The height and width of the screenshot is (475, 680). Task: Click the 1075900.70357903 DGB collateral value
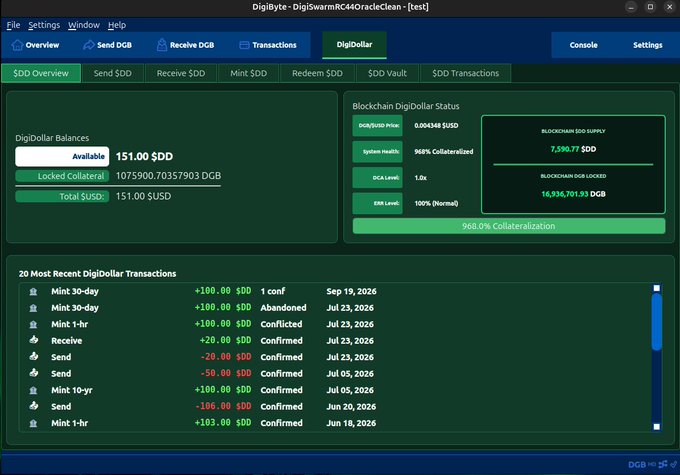click(168, 176)
